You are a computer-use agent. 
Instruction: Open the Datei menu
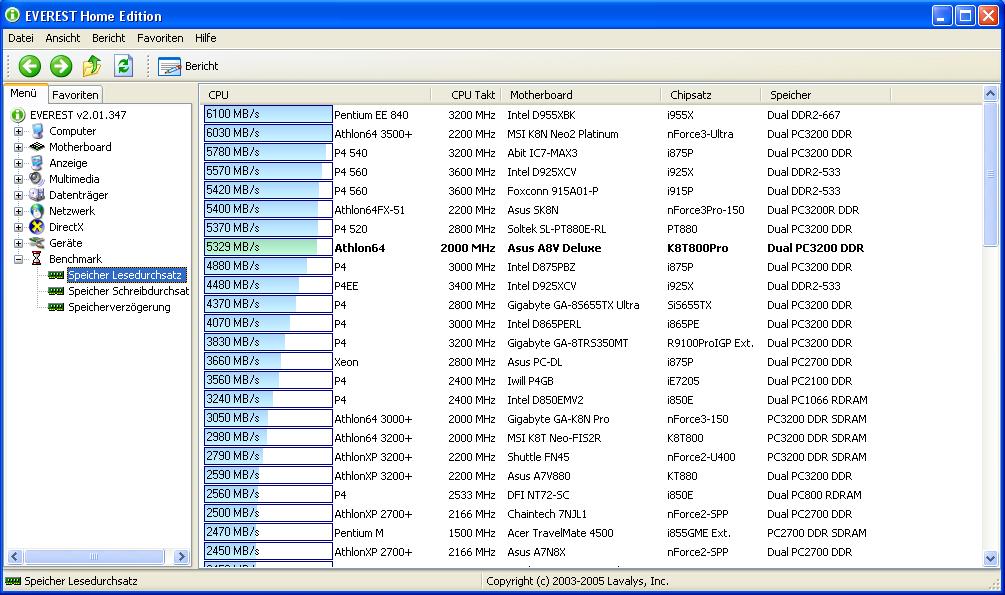21,38
